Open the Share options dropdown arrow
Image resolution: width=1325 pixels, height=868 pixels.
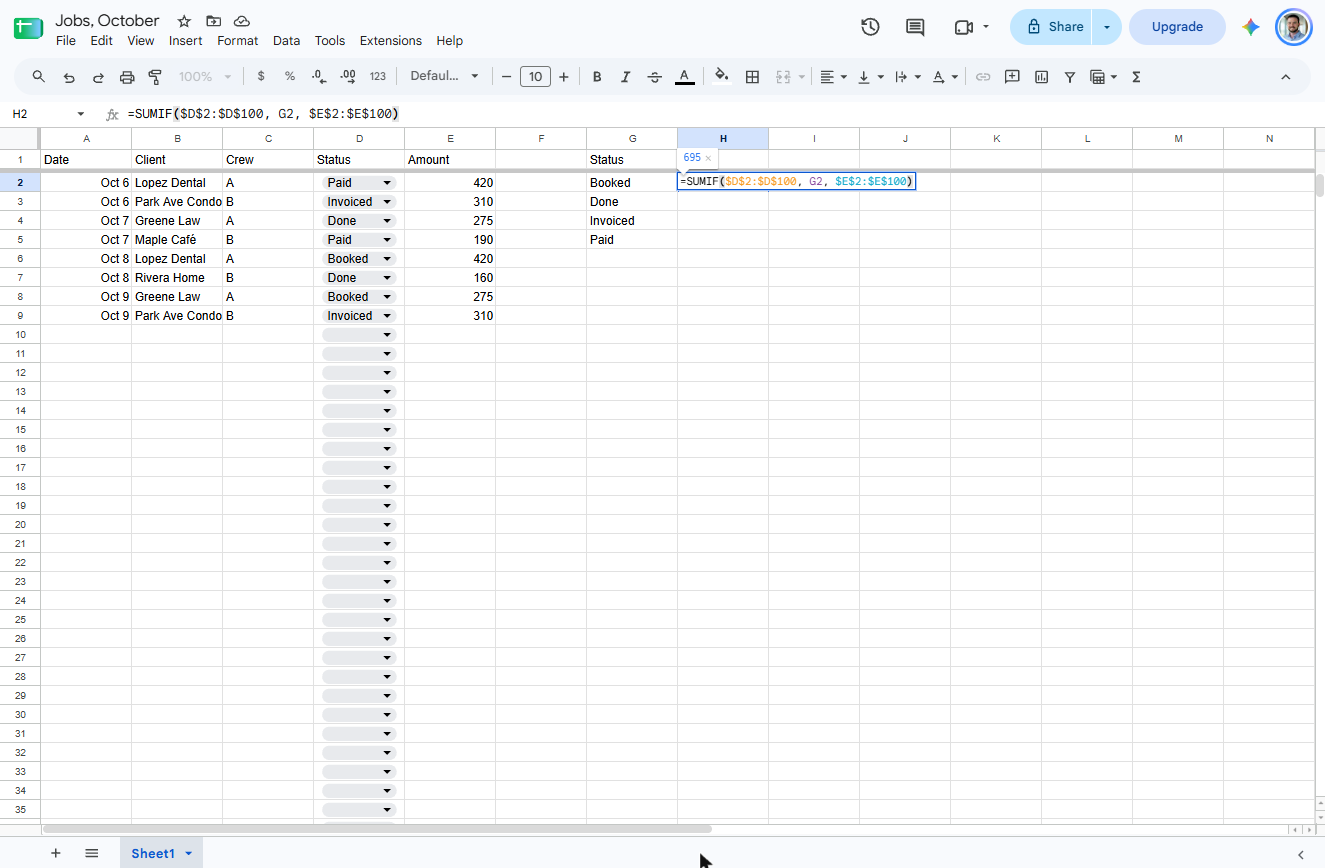tap(1107, 27)
